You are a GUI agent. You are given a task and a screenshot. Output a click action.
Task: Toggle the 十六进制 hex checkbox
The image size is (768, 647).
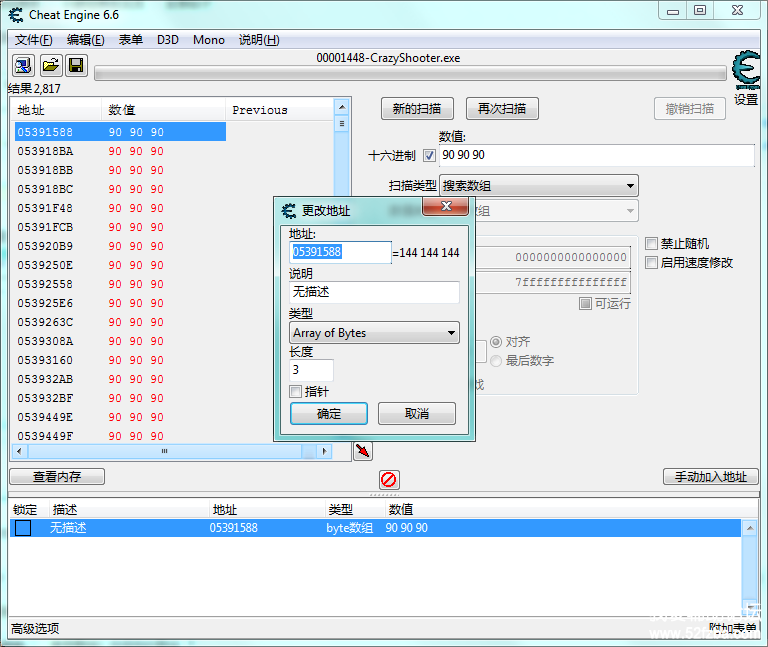pyautogui.click(x=429, y=156)
